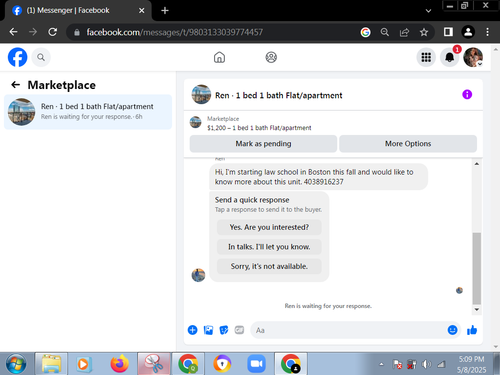Open conversation information purple icon
The image size is (500, 375).
467,95
